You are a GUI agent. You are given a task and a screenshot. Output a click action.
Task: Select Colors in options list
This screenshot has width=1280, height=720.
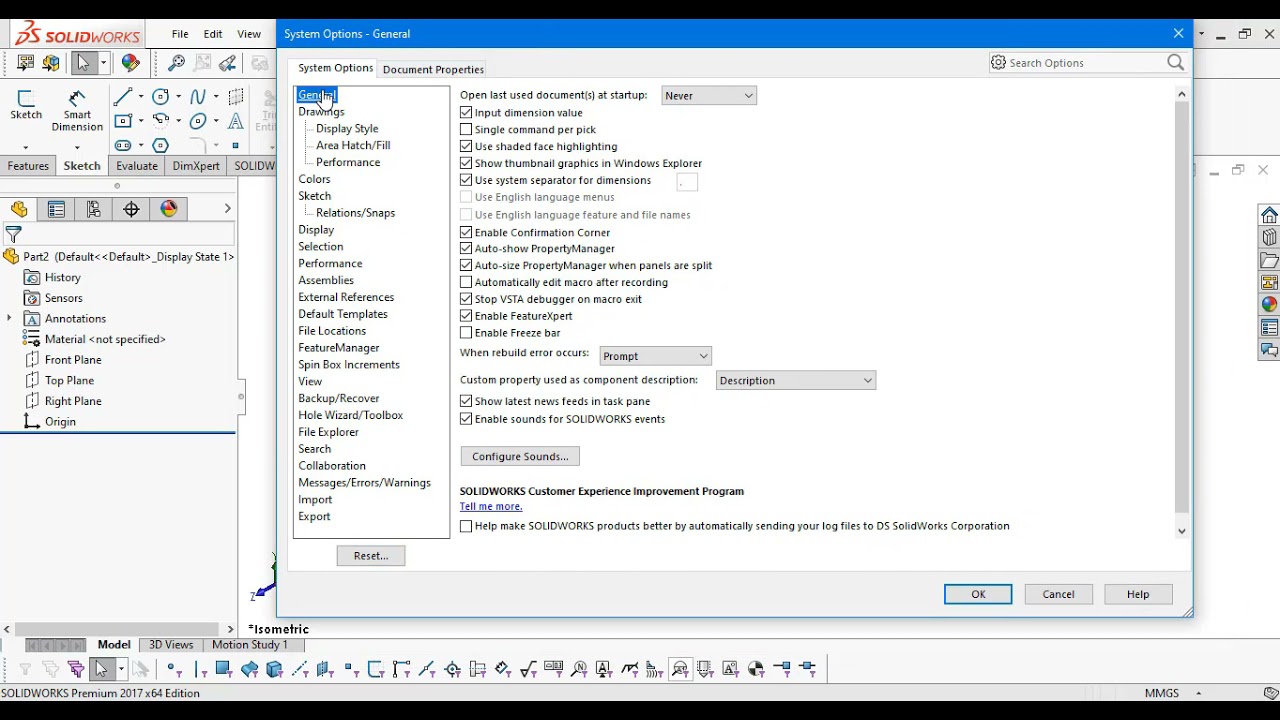[x=314, y=179]
